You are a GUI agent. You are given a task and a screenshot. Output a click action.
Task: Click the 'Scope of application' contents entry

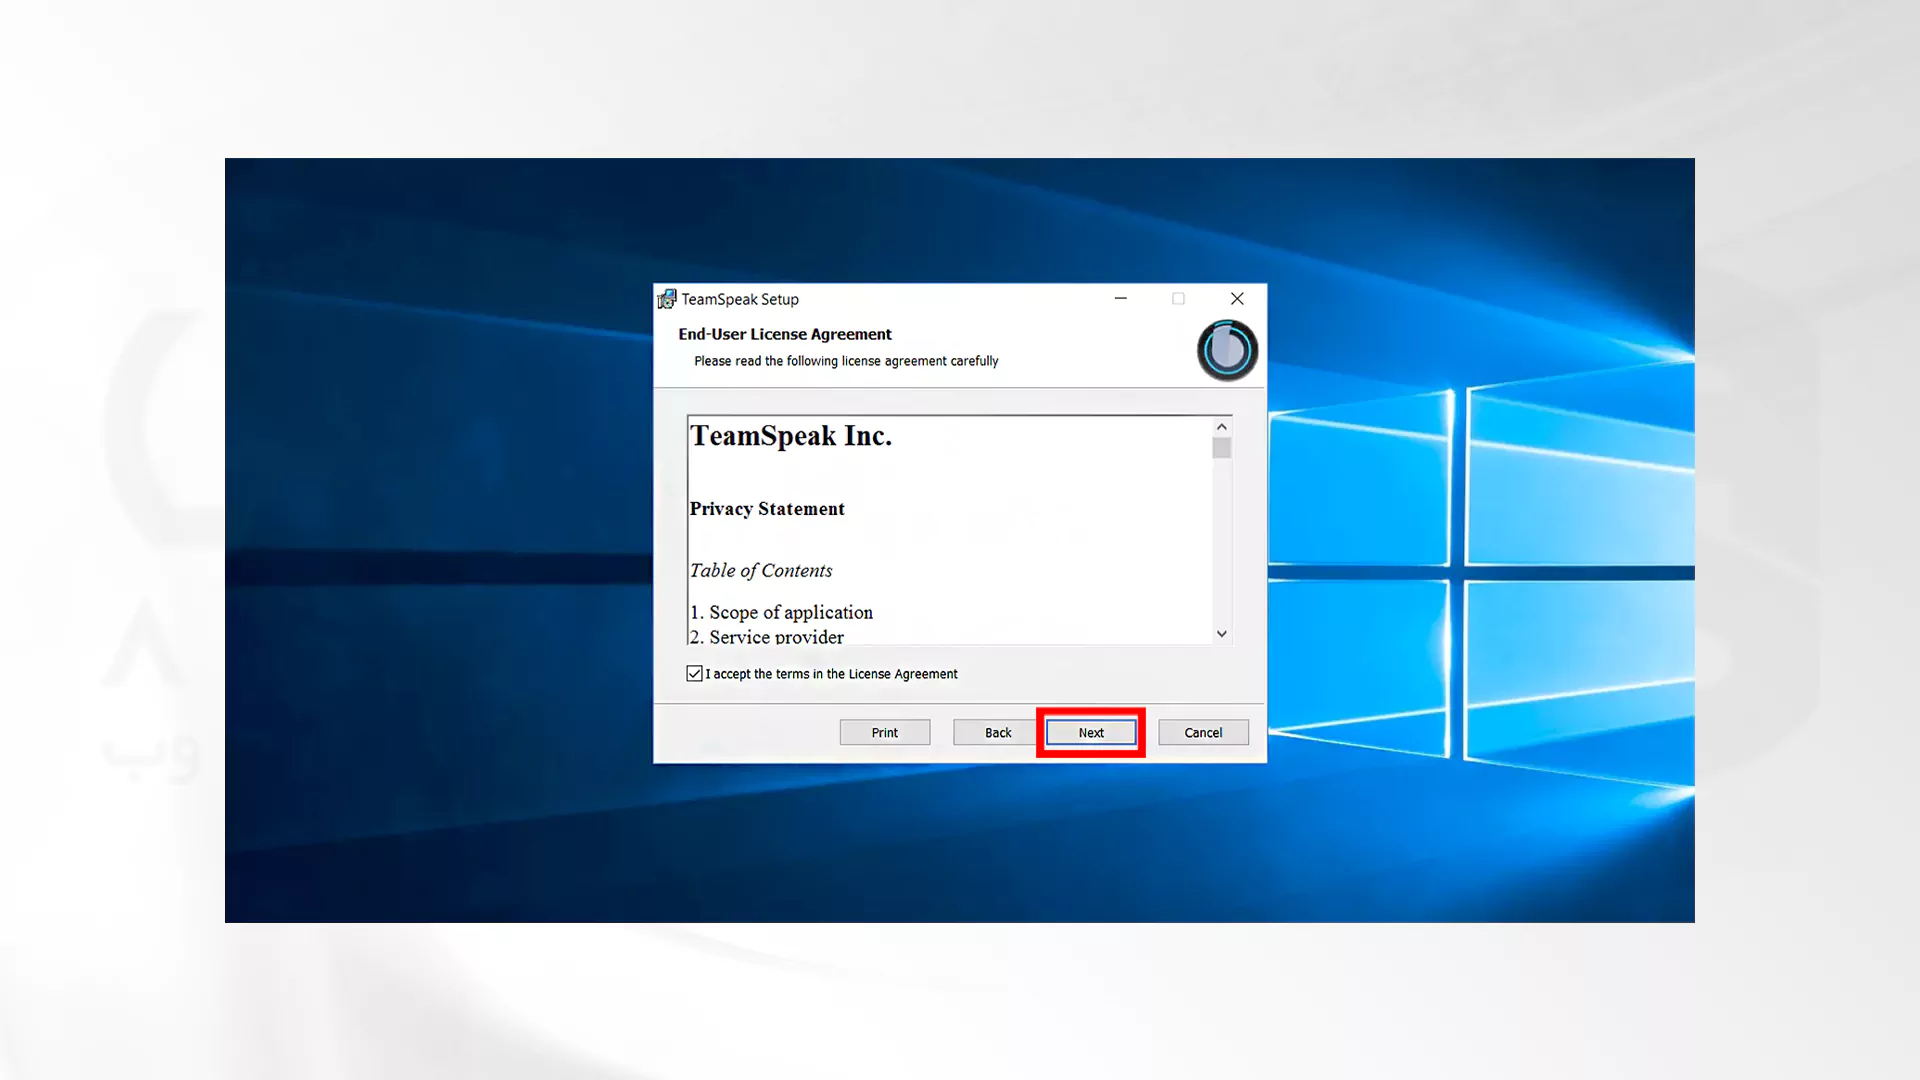tap(791, 612)
